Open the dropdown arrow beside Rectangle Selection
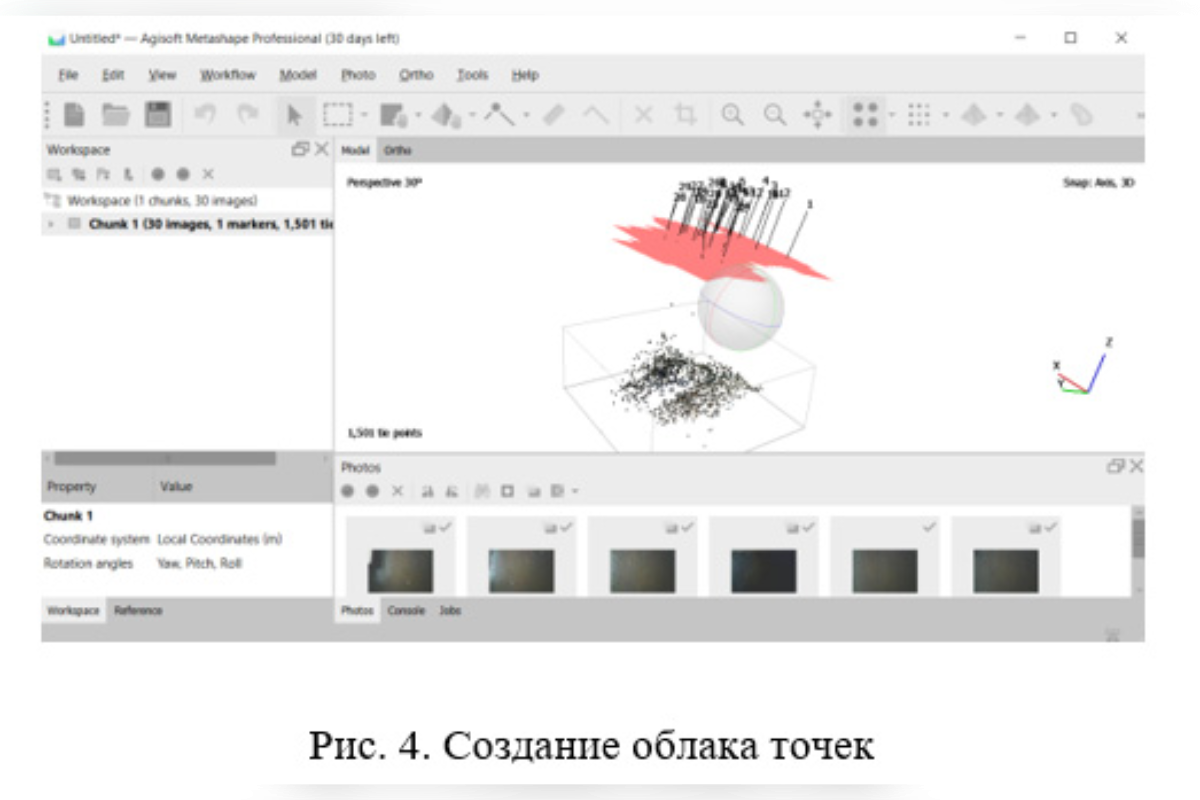The image size is (1200, 800). pos(365,115)
